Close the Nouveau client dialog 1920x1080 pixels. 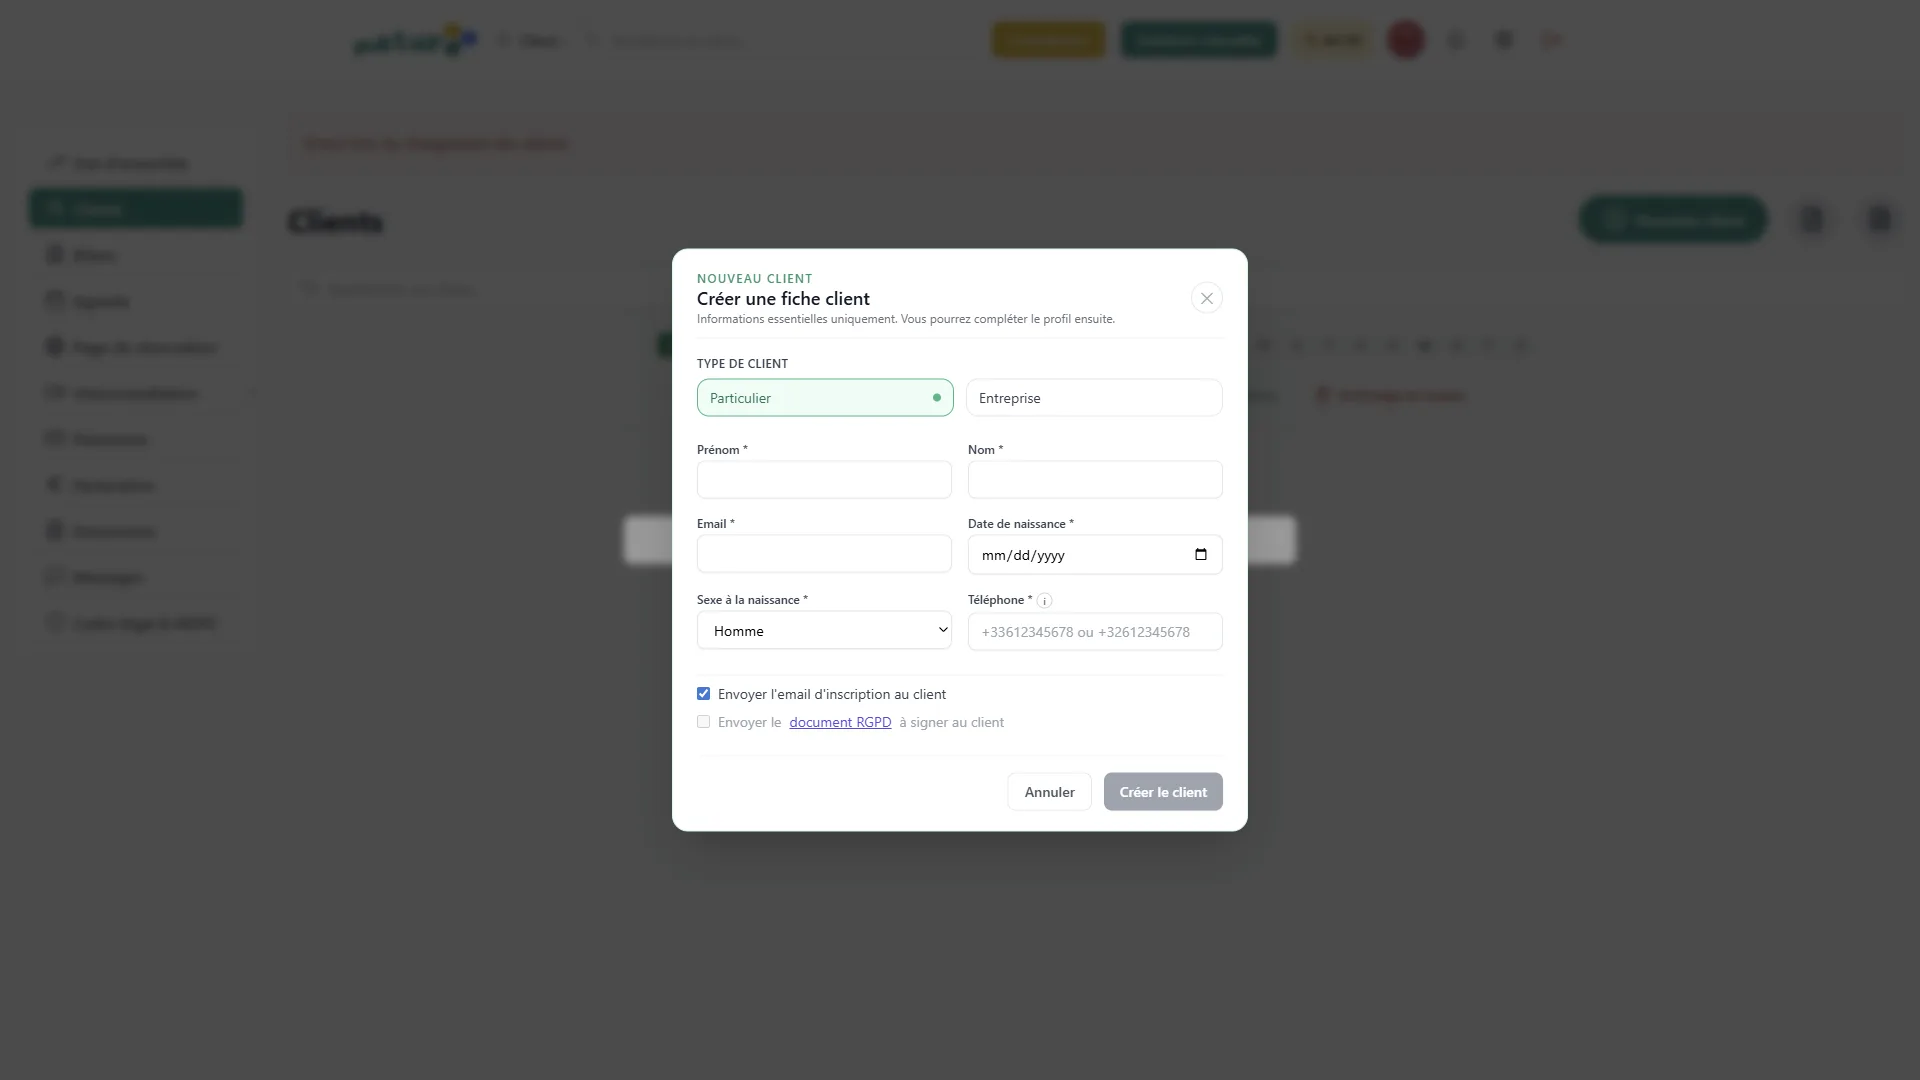click(x=1207, y=298)
